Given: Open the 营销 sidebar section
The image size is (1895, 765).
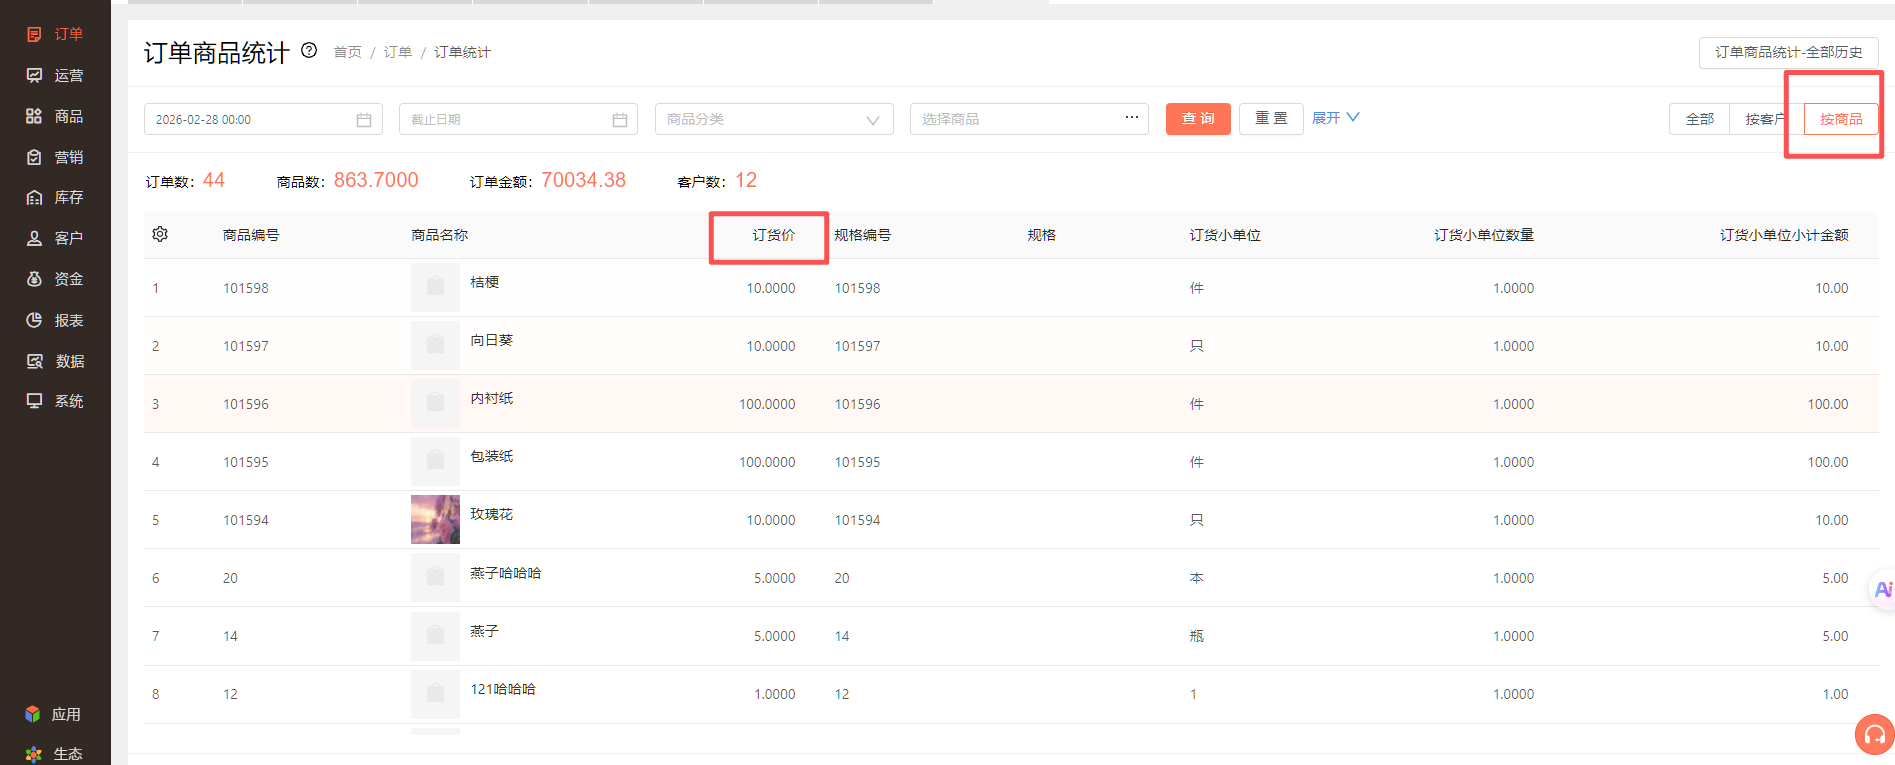Looking at the screenshot, I should pos(55,157).
